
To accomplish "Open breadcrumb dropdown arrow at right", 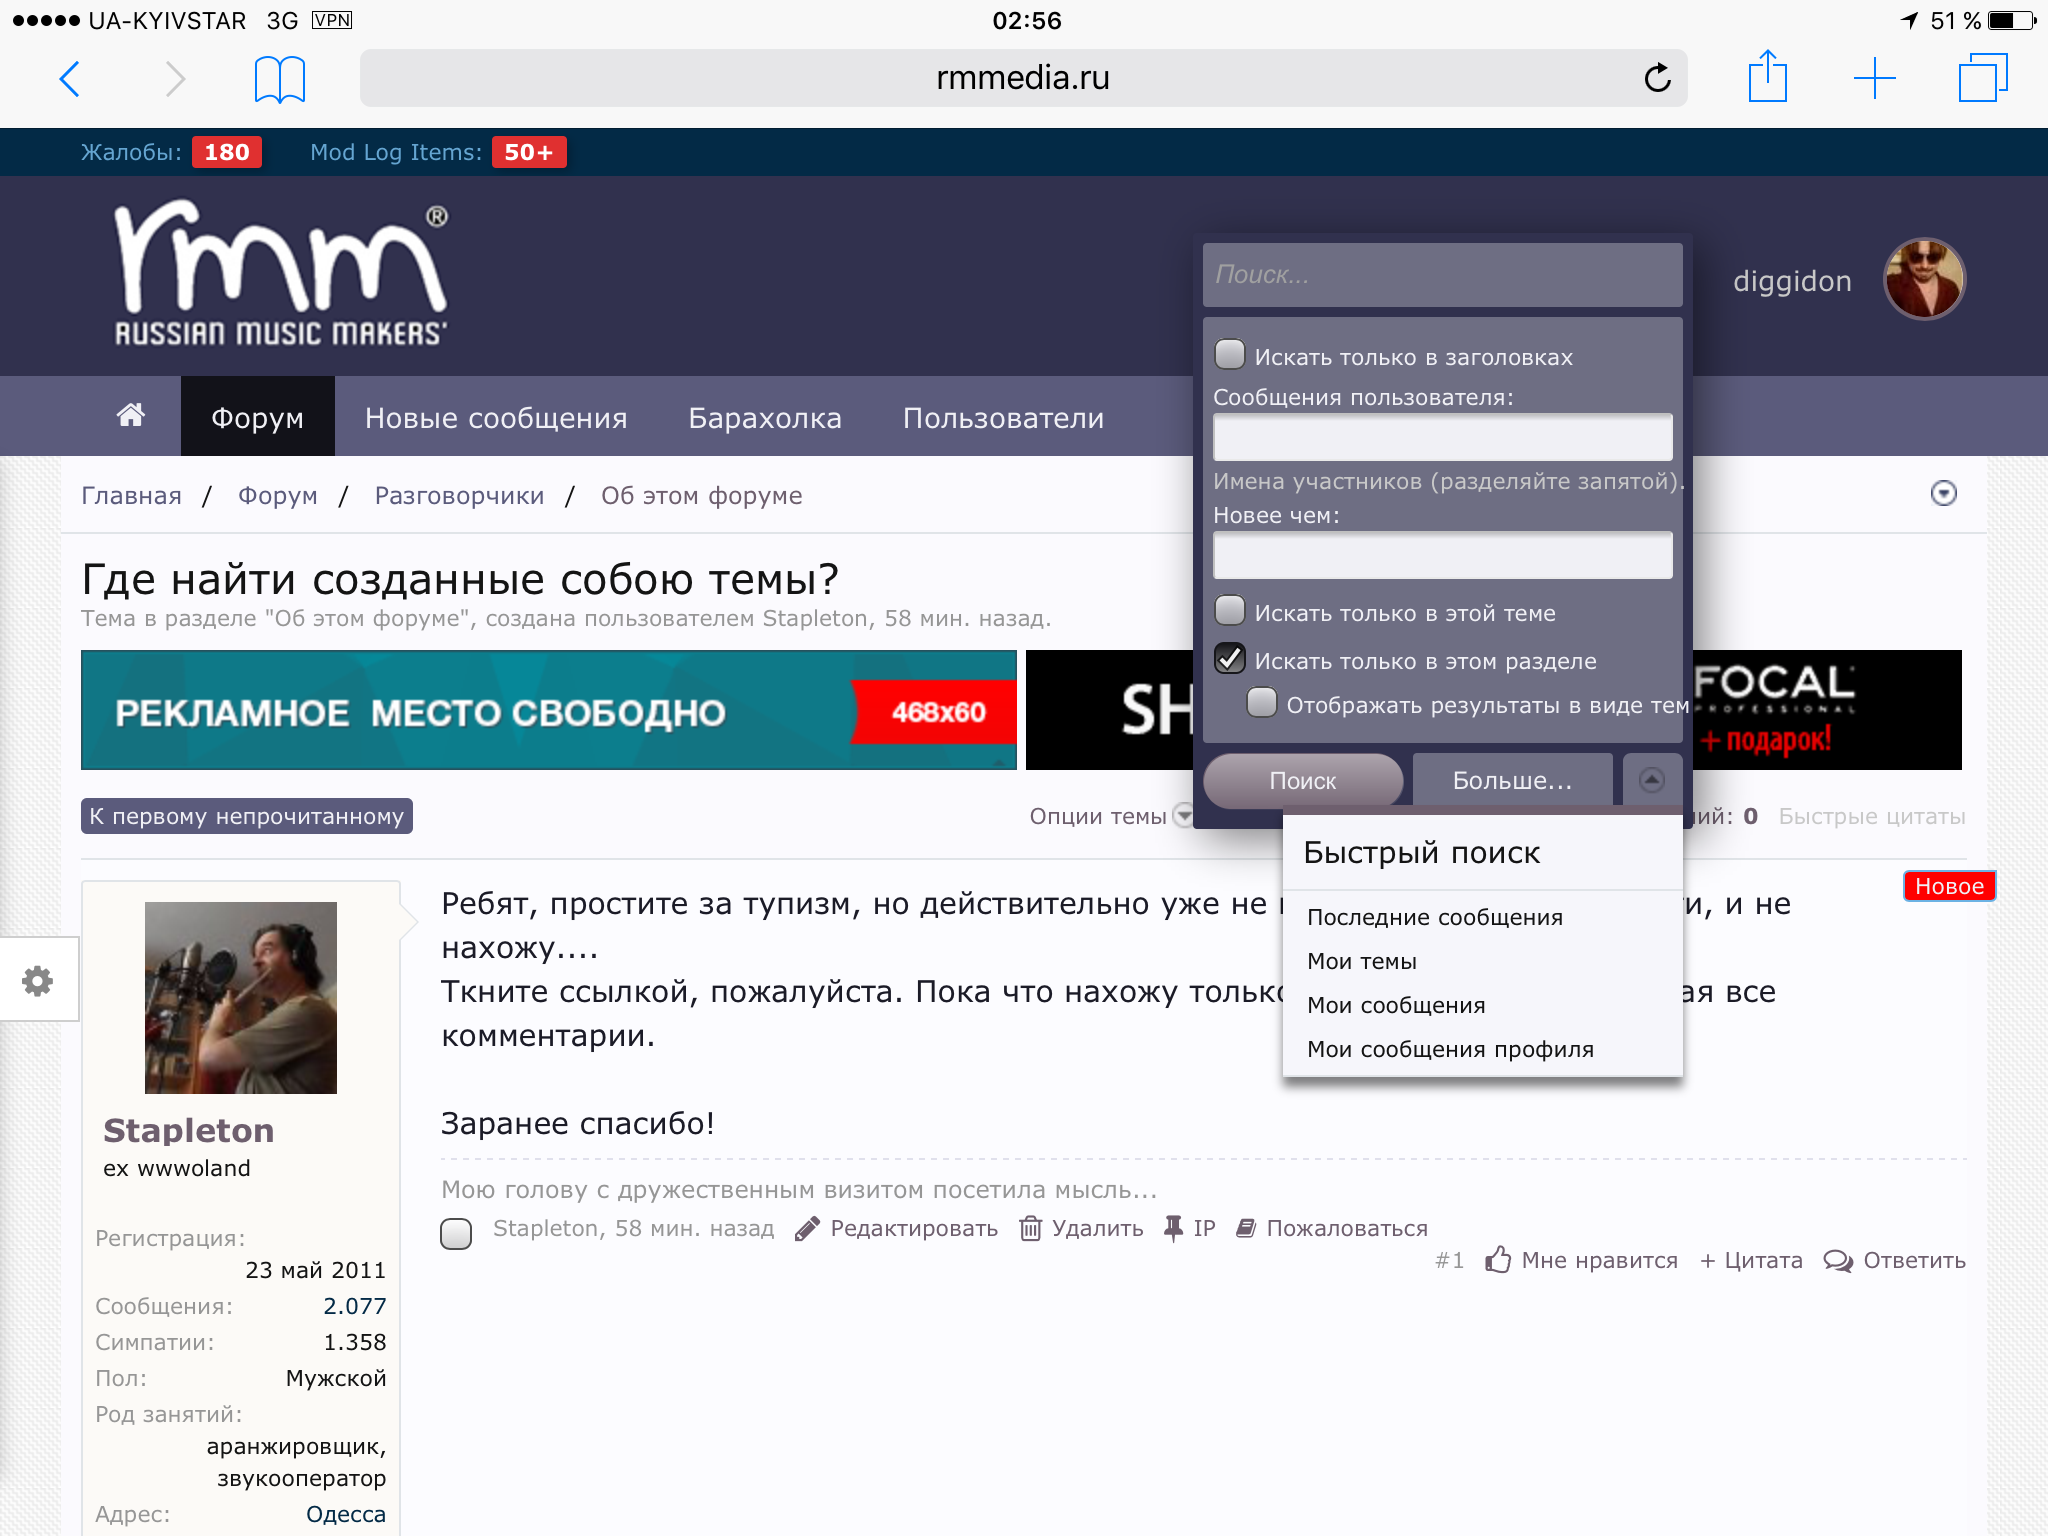I will click(x=1943, y=494).
